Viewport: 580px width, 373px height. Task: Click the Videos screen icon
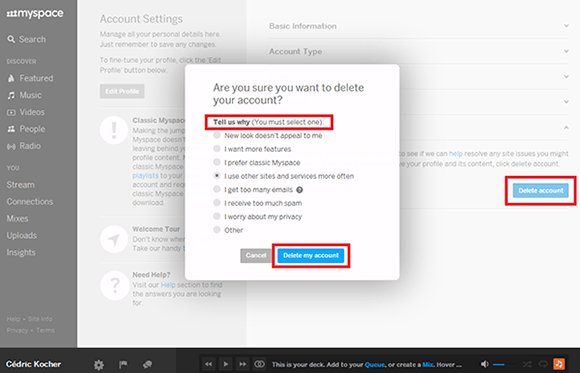[x=11, y=112]
